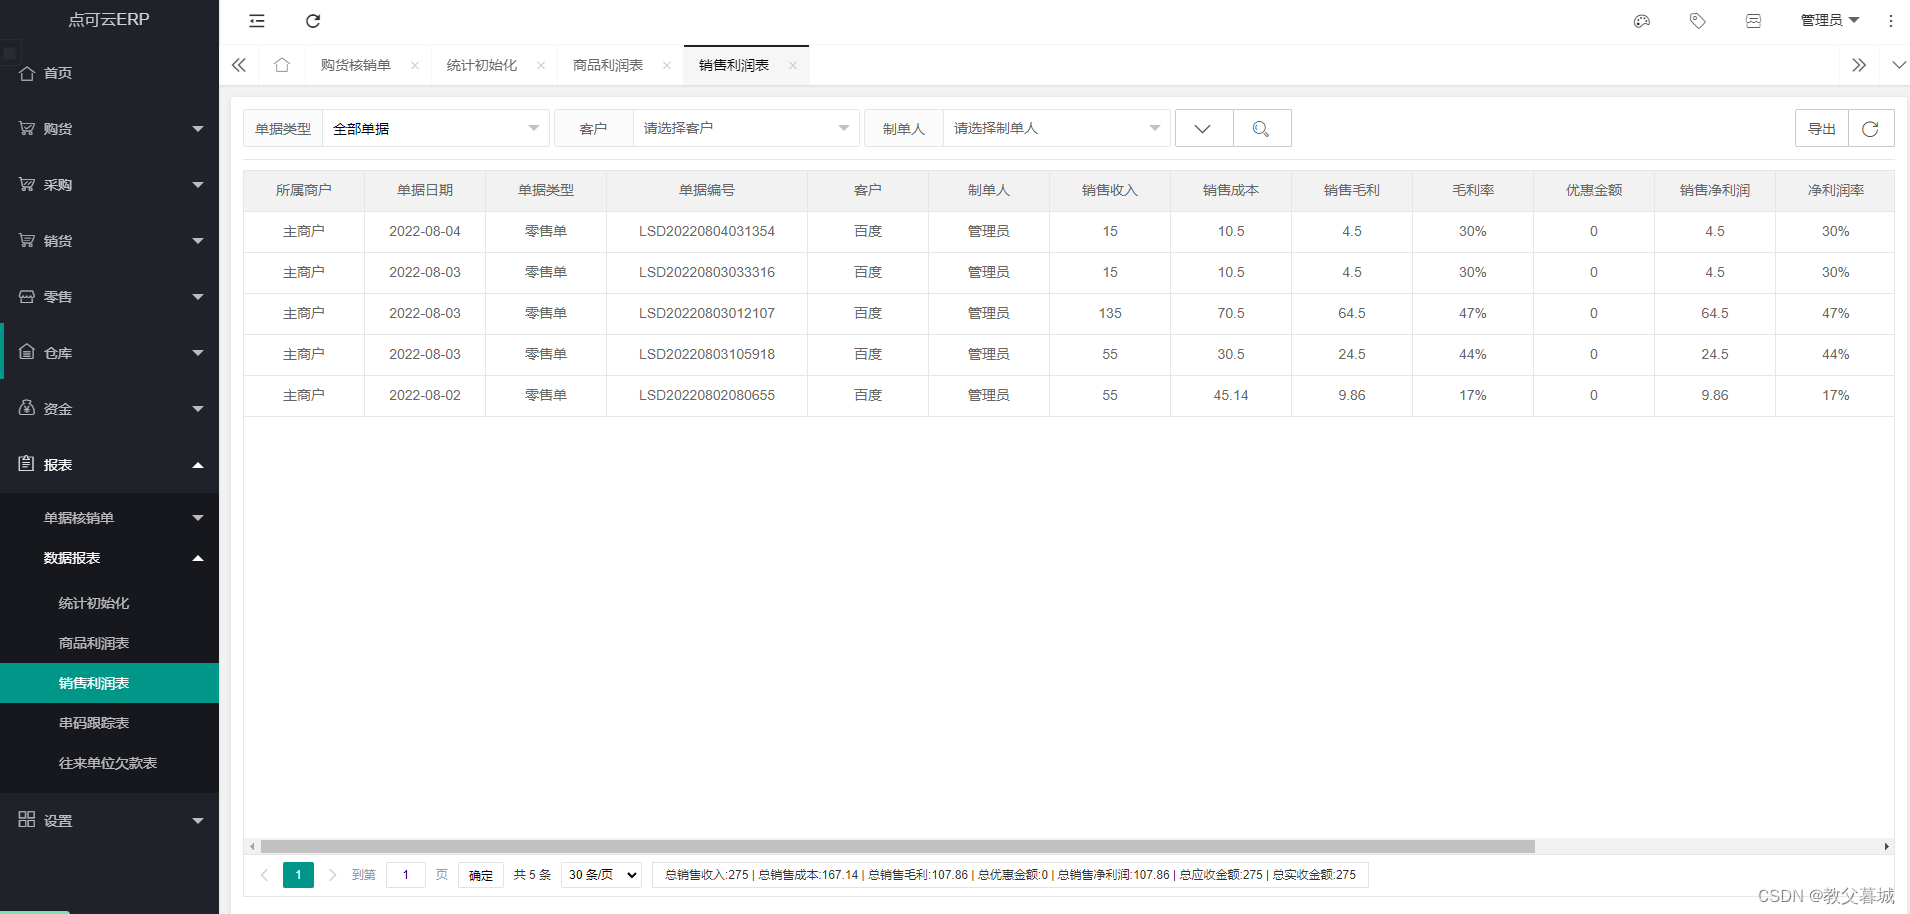
Task: Click the page number input field
Action: pos(405,875)
